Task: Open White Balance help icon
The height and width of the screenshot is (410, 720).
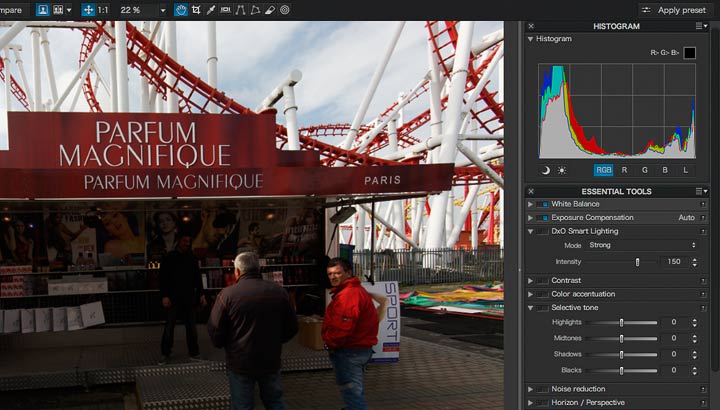Action: coord(703,204)
